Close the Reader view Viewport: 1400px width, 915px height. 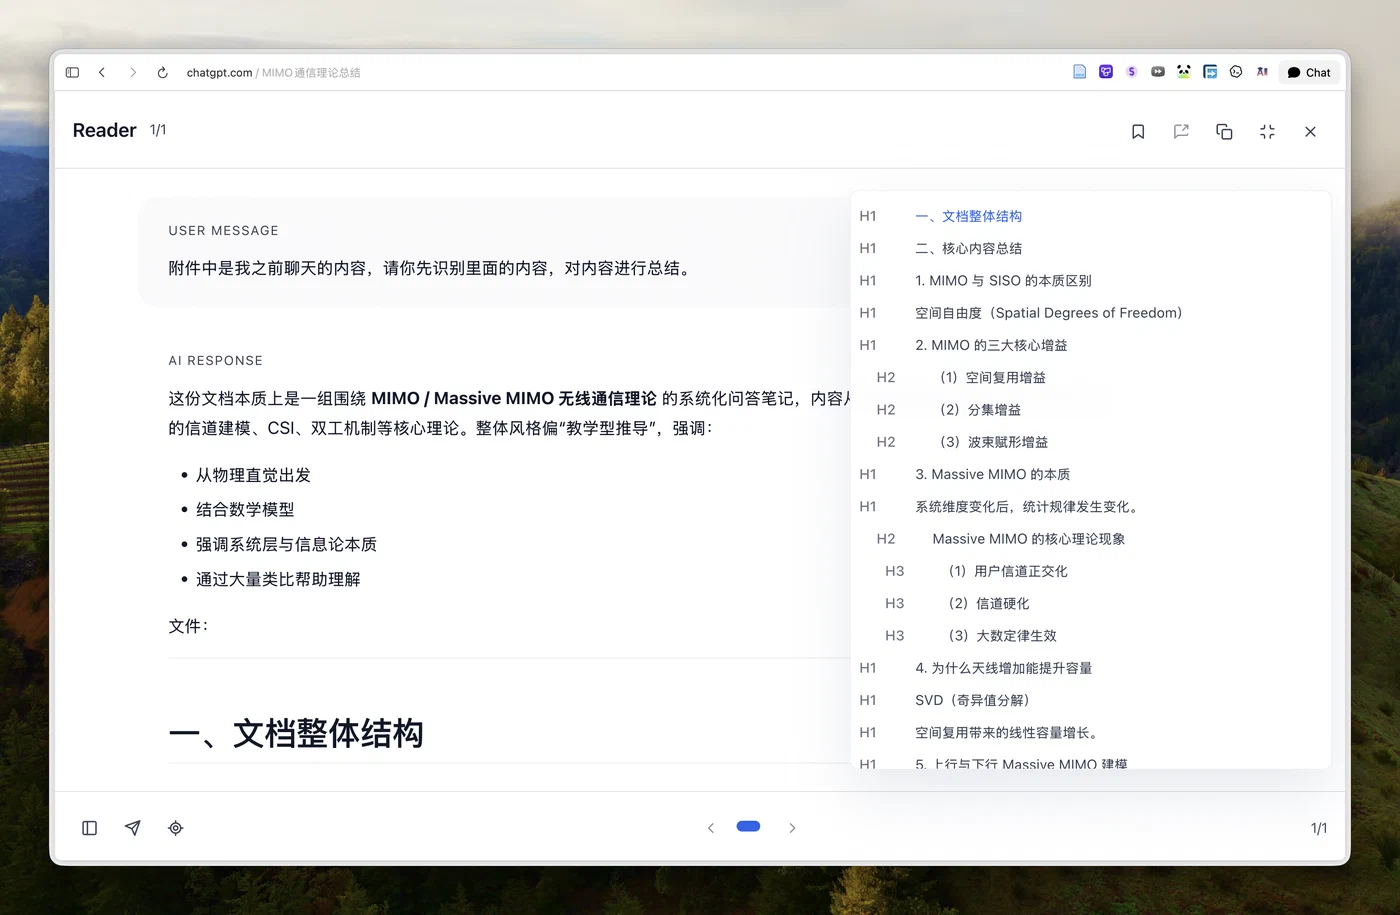pyautogui.click(x=1310, y=132)
